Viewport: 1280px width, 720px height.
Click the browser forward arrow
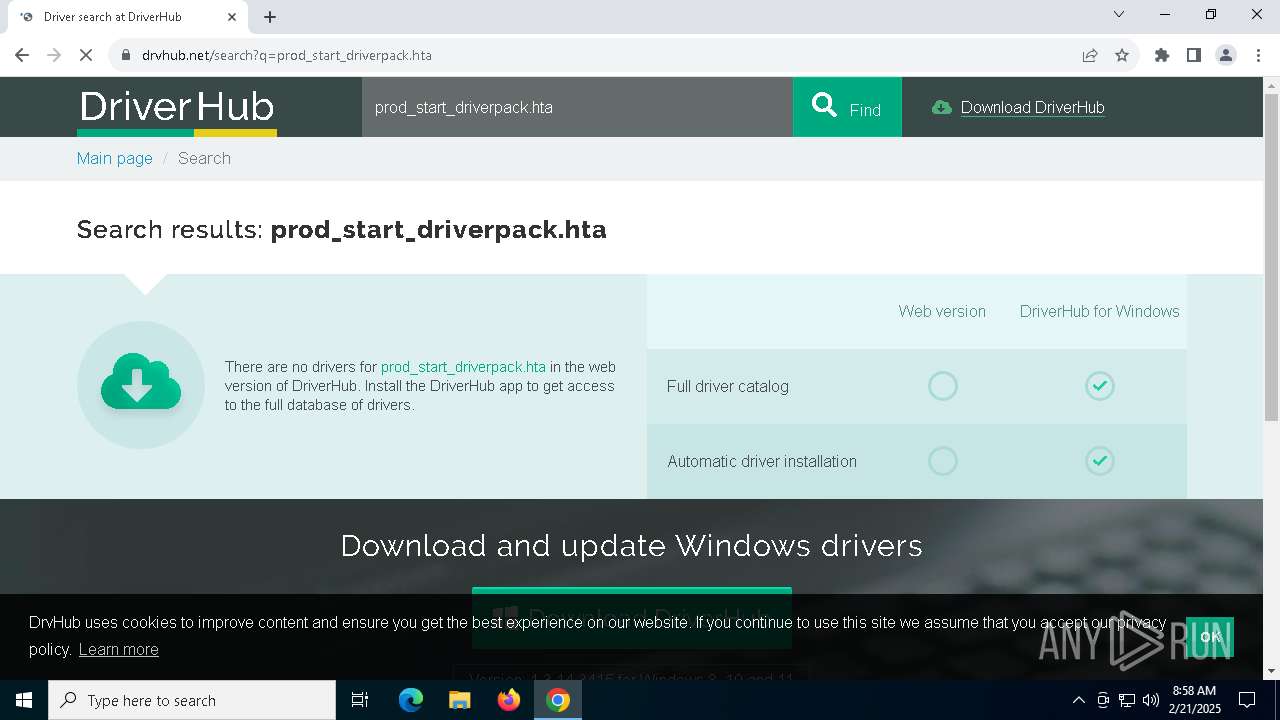coord(54,55)
